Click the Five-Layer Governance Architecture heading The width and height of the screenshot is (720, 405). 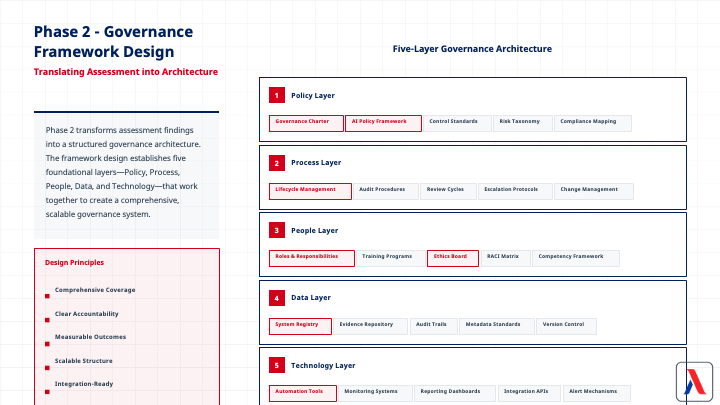pos(472,49)
